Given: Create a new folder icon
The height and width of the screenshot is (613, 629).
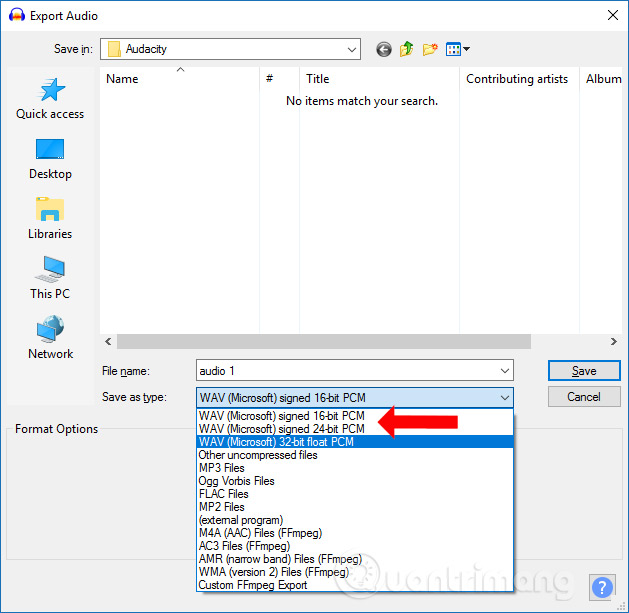Looking at the screenshot, I should pos(430,49).
